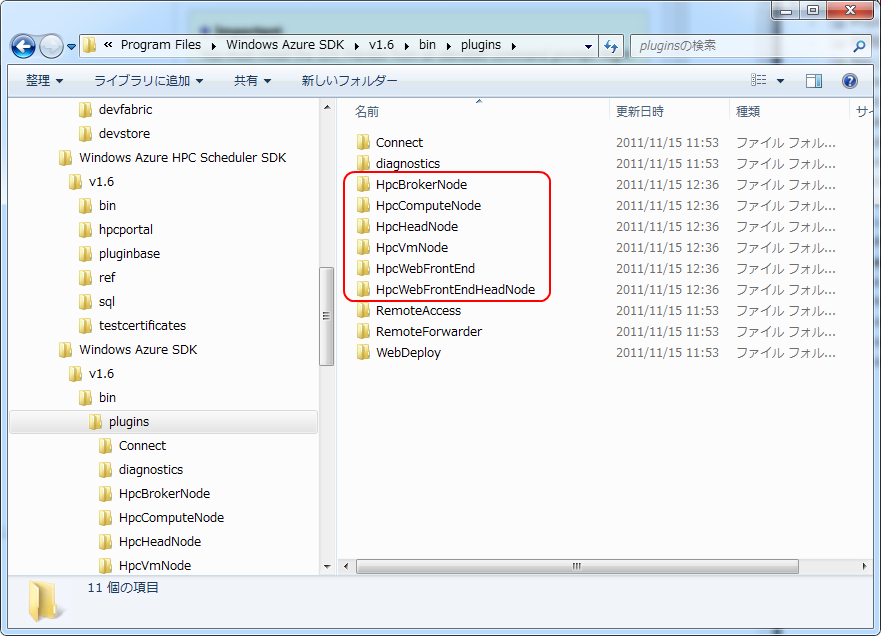
Task: Click the horizontal scrollbar thumb in file list
Action: [x=577, y=566]
